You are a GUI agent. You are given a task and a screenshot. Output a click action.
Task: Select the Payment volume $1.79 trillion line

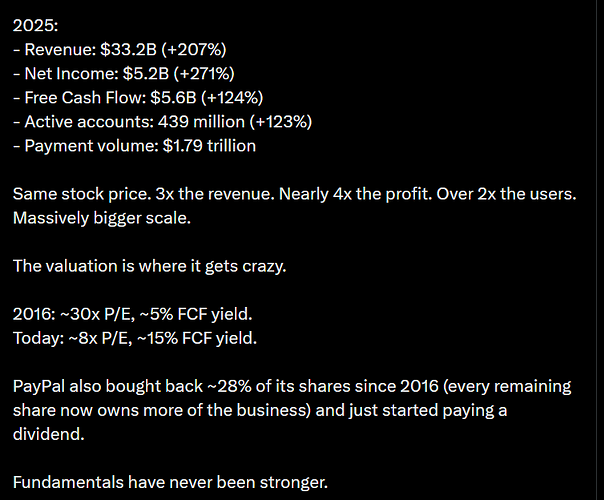(x=134, y=146)
